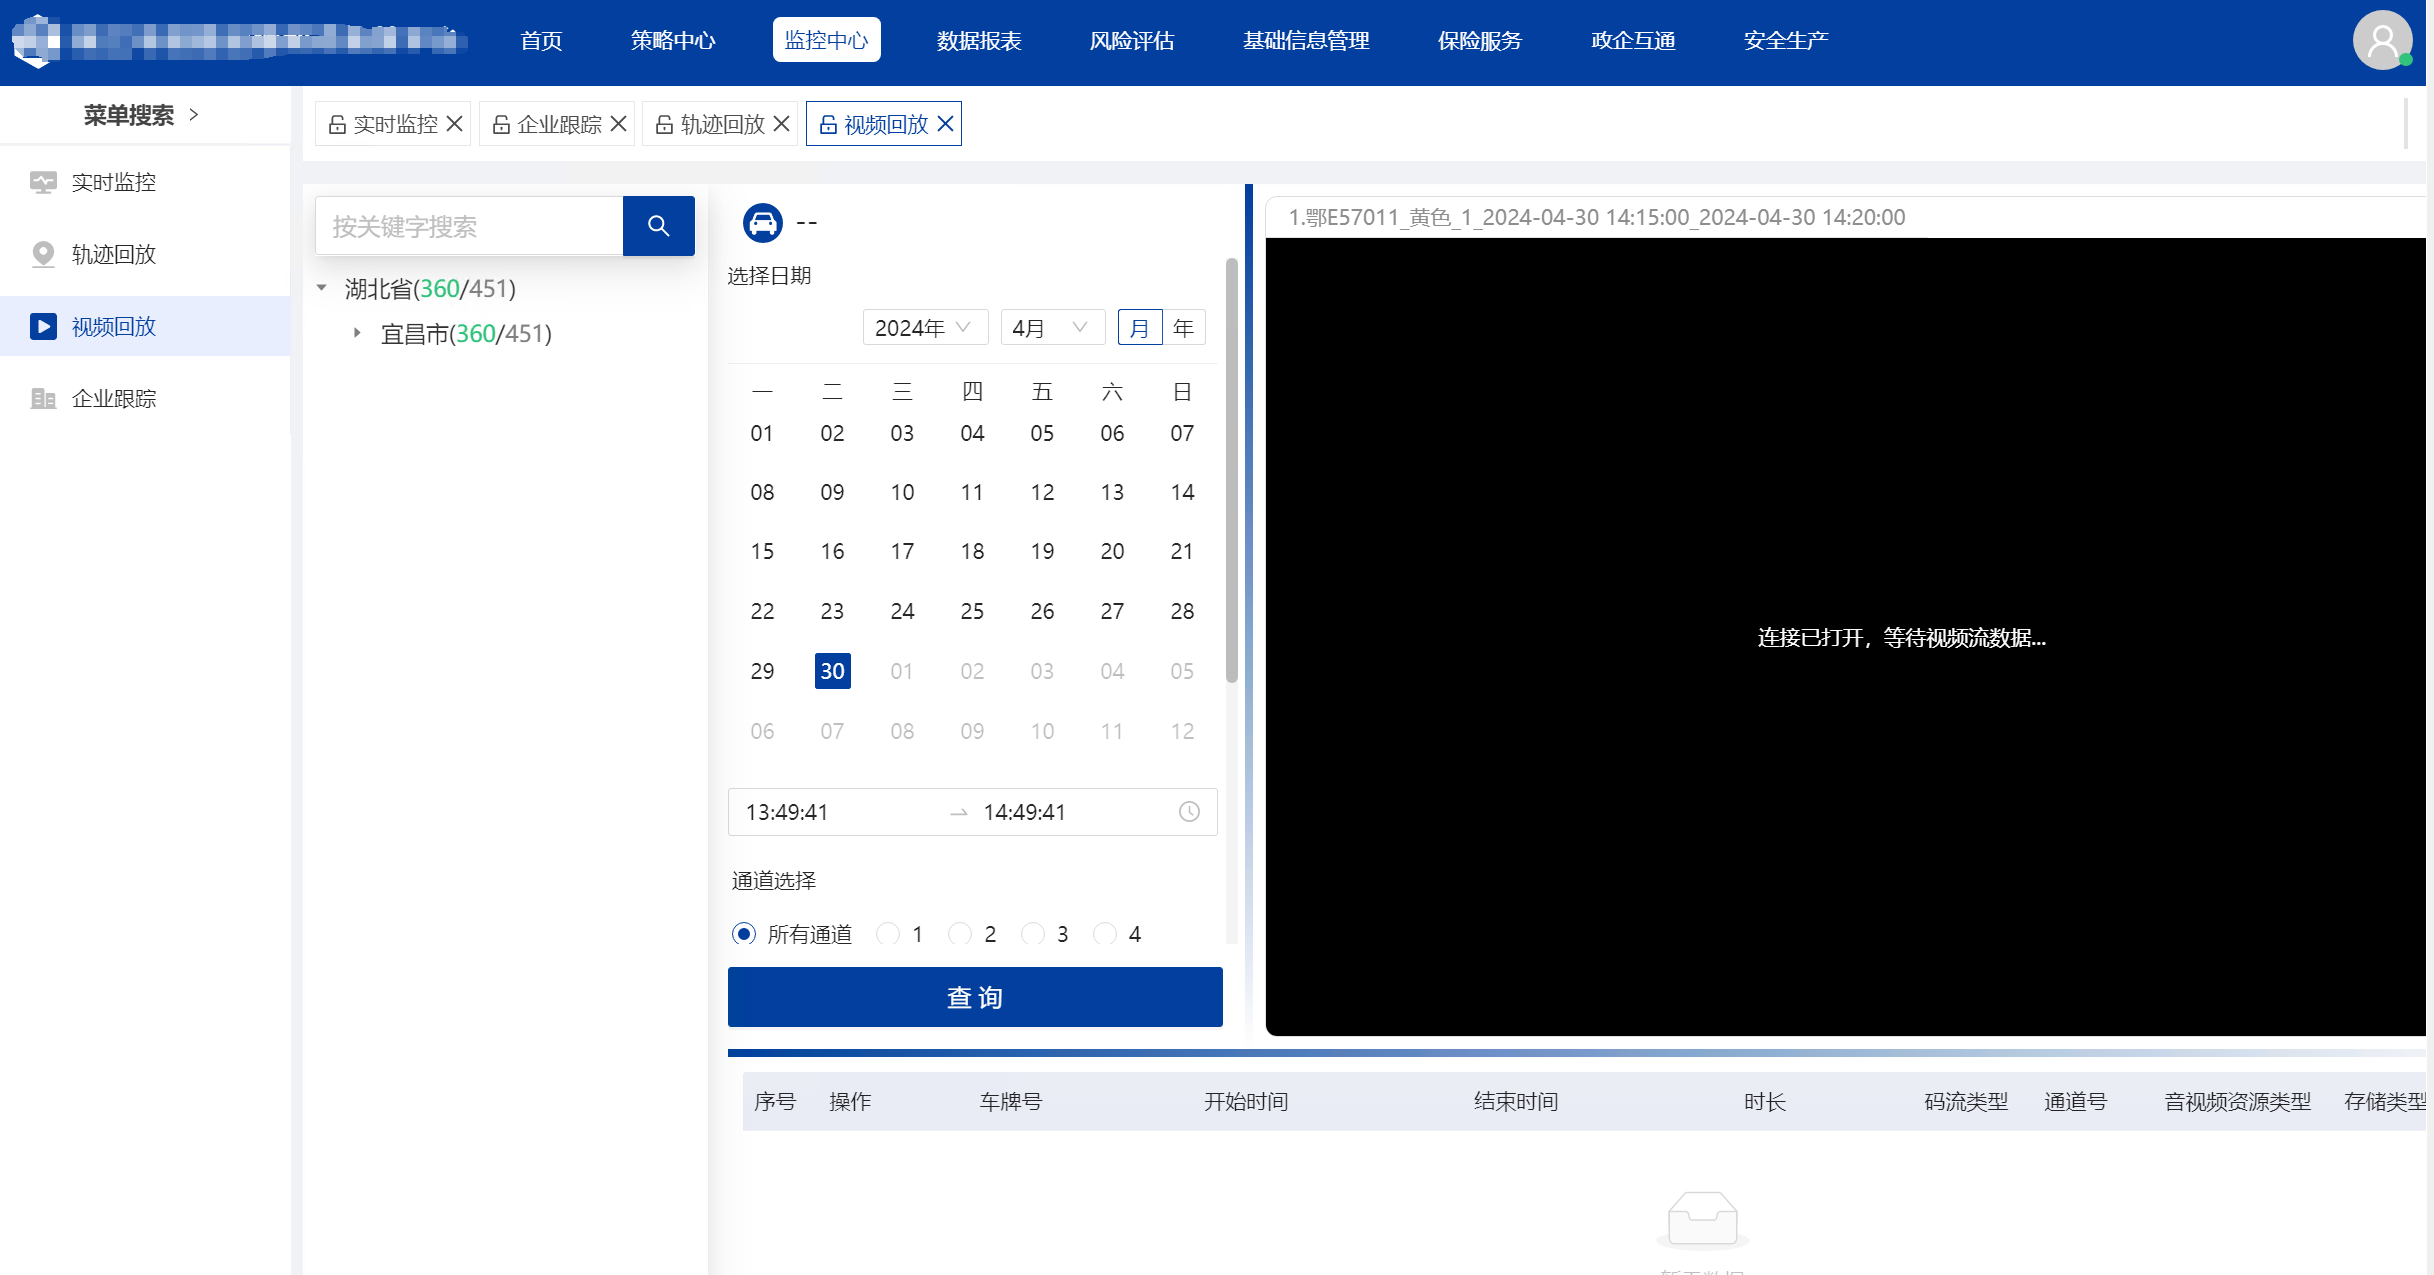Switch calendar to 年 view
Screen dimensions: 2434x1275
(x=1184, y=328)
